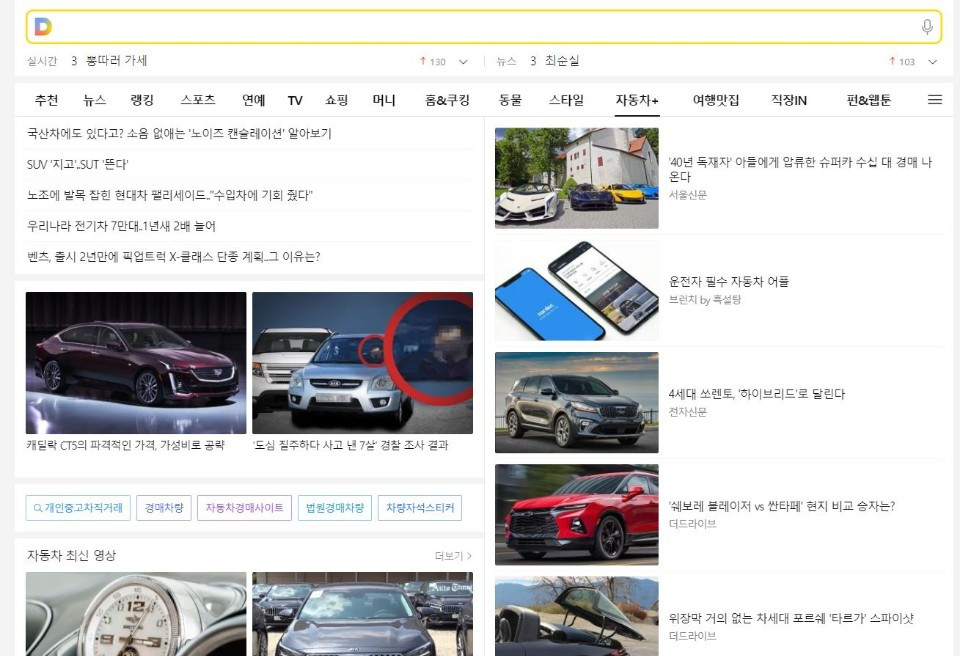This screenshot has height=656, width=960.
Task: Go to the 연예 tab
Action: coord(253,100)
